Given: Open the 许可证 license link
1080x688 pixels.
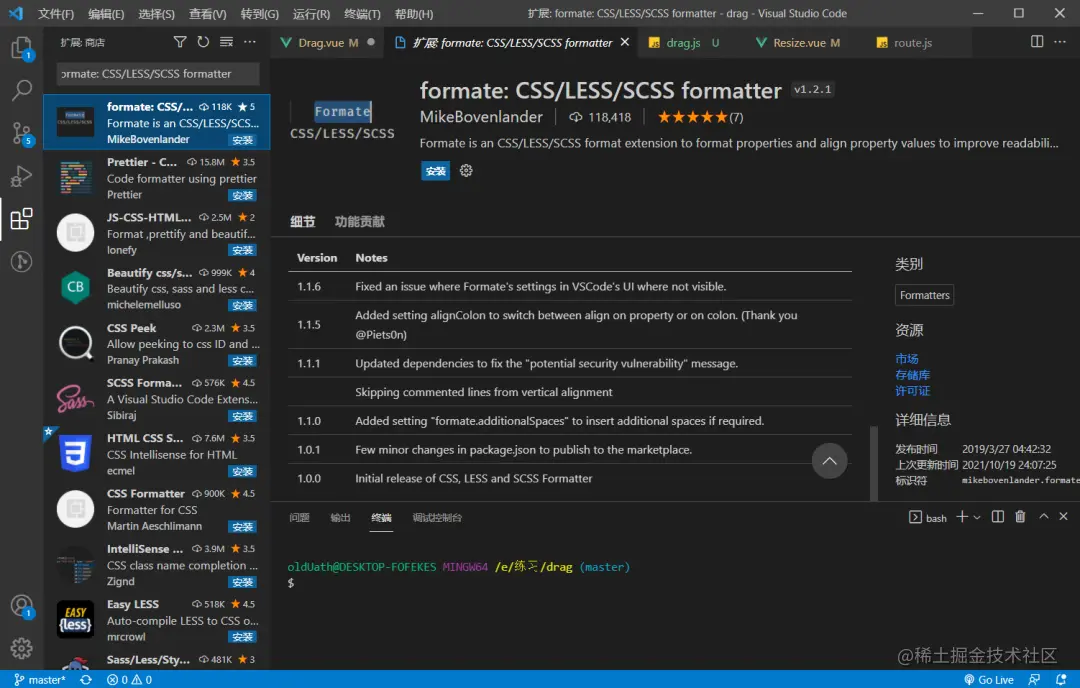Looking at the screenshot, I should (x=913, y=390).
